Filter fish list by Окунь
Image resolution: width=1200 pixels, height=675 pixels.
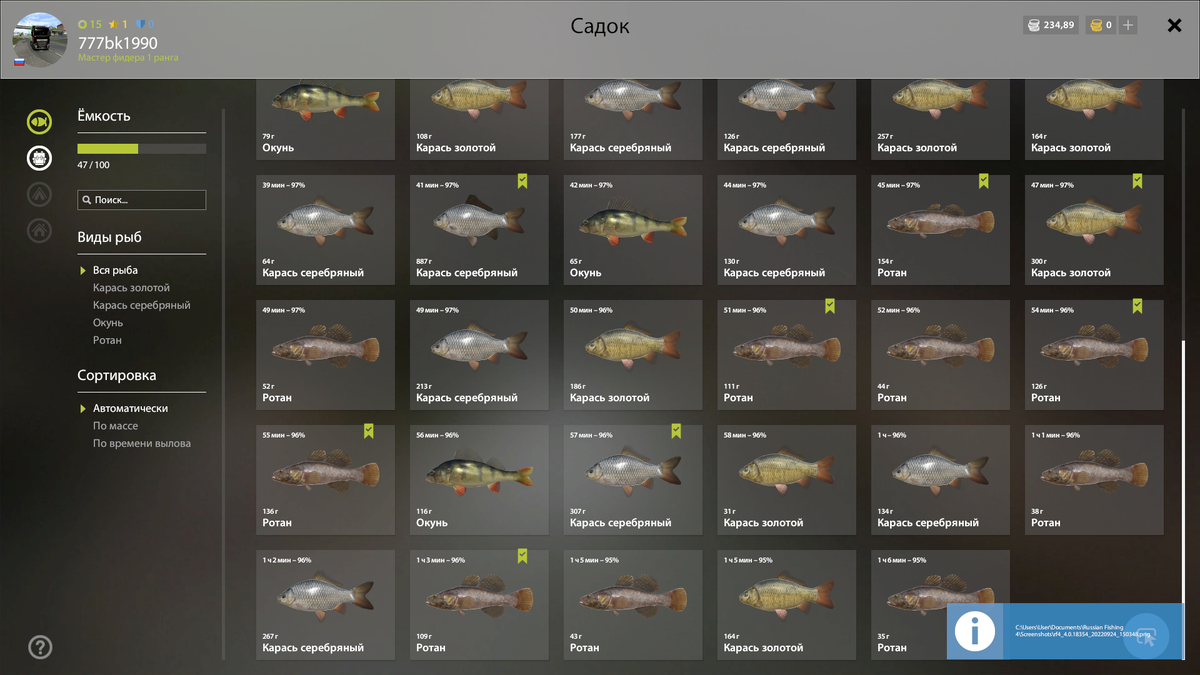point(108,323)
